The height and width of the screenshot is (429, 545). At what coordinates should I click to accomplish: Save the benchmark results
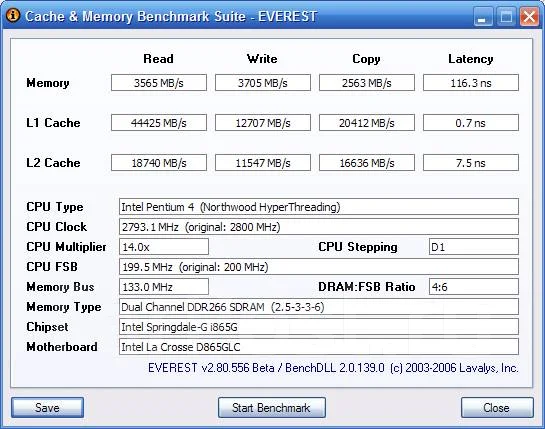pos(47,407)
